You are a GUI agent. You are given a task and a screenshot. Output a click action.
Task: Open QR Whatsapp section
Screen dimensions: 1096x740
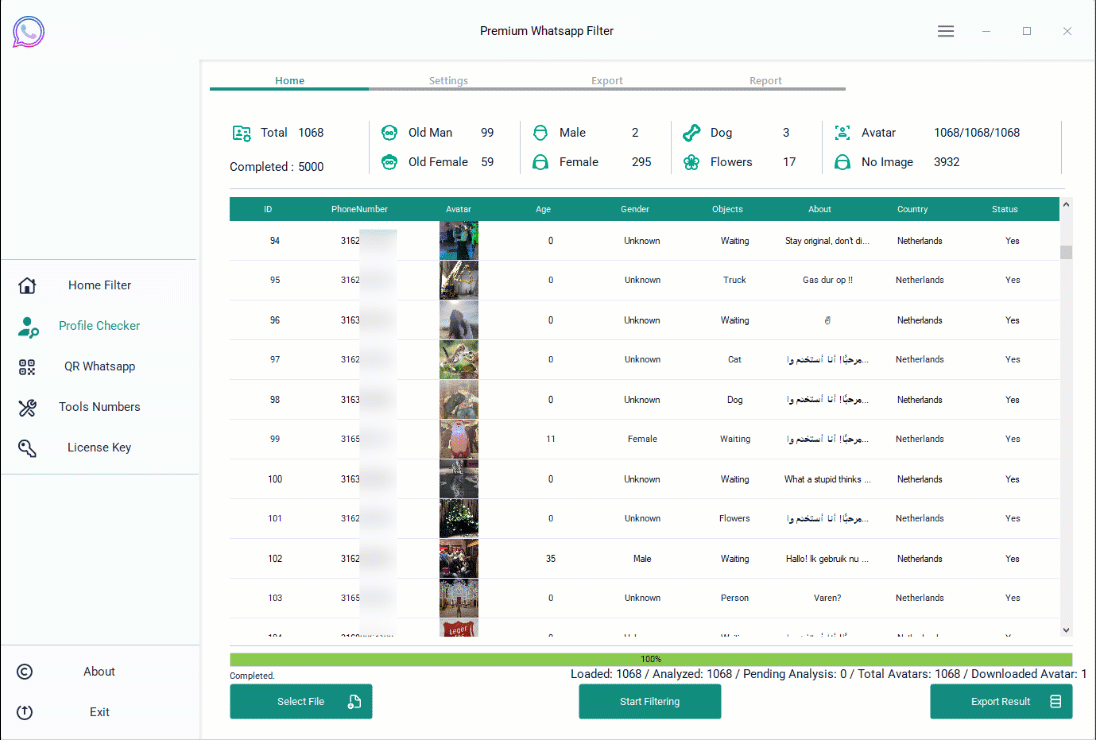pos(99,366)
